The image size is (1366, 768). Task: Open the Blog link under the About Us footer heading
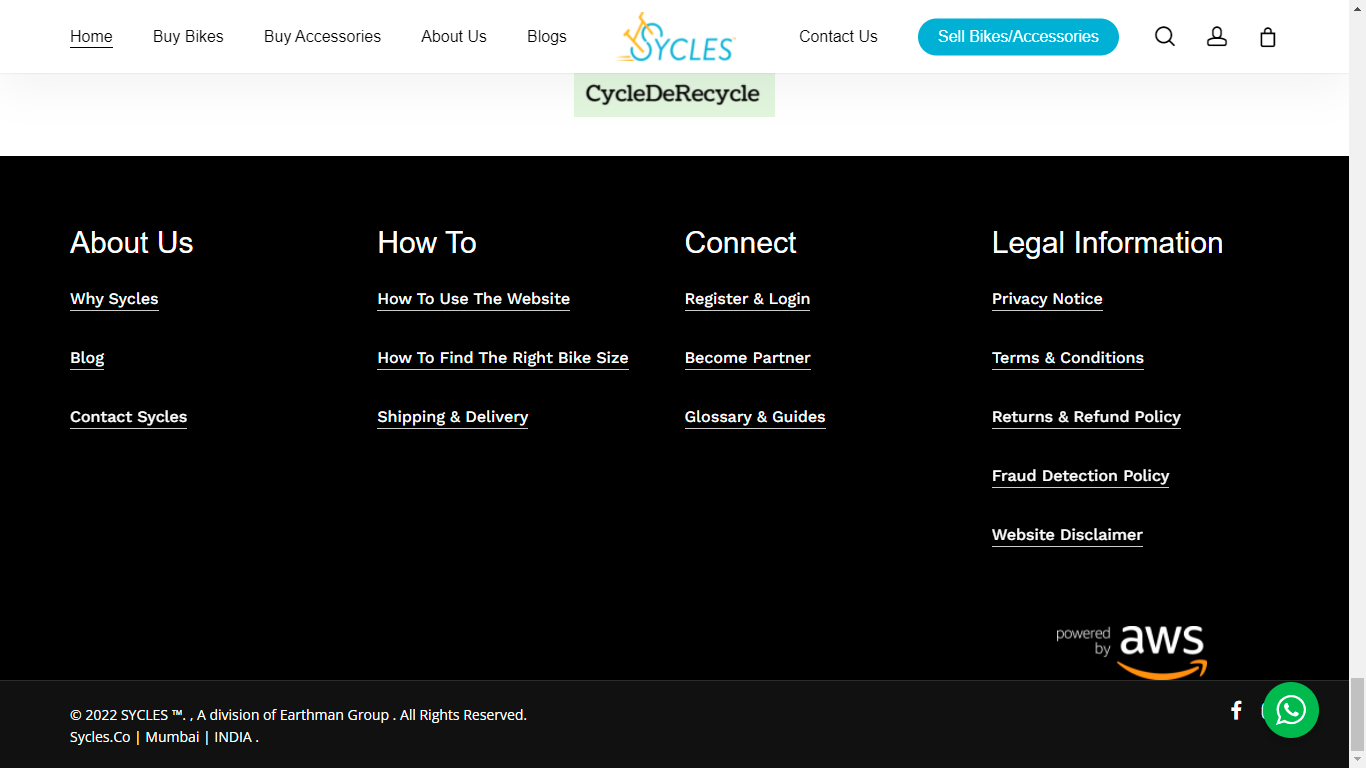(87, 358)
